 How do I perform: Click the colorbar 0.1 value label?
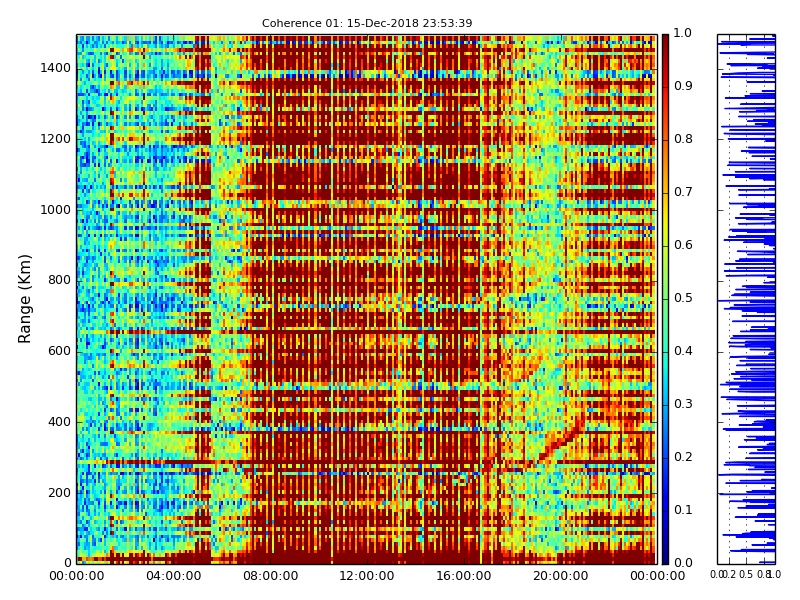click(x=683, y=510)
